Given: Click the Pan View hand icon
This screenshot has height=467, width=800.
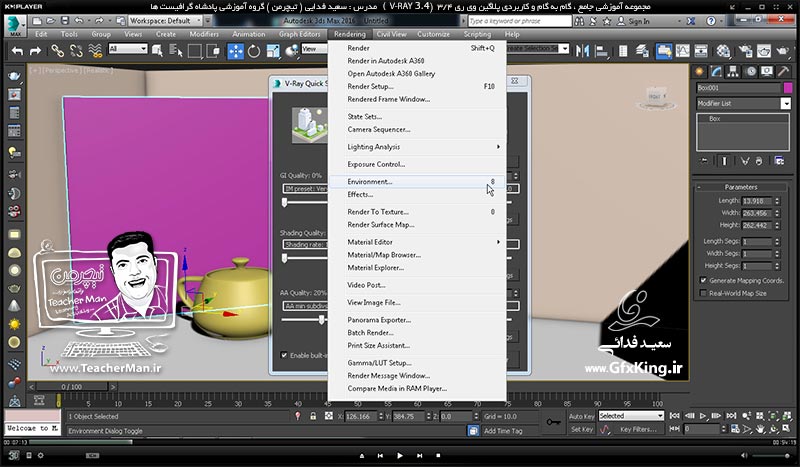Looking at the screenshot, I should point(760,429).
